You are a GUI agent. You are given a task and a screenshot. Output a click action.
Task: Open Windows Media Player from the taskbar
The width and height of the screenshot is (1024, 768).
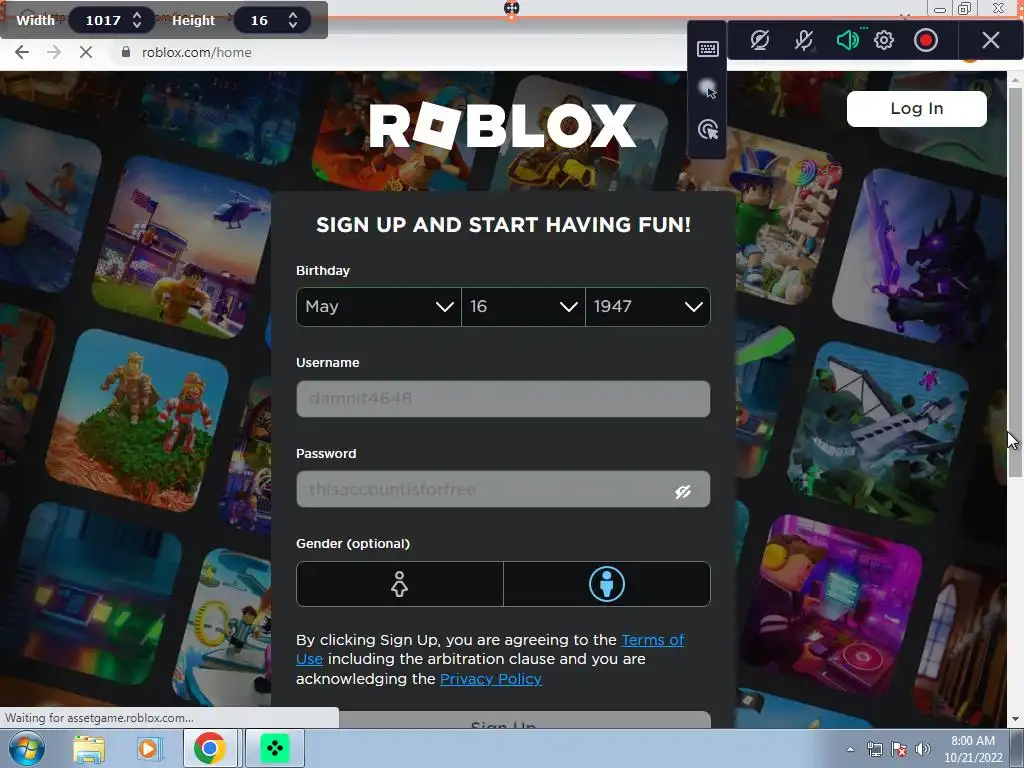coord(148,748)
